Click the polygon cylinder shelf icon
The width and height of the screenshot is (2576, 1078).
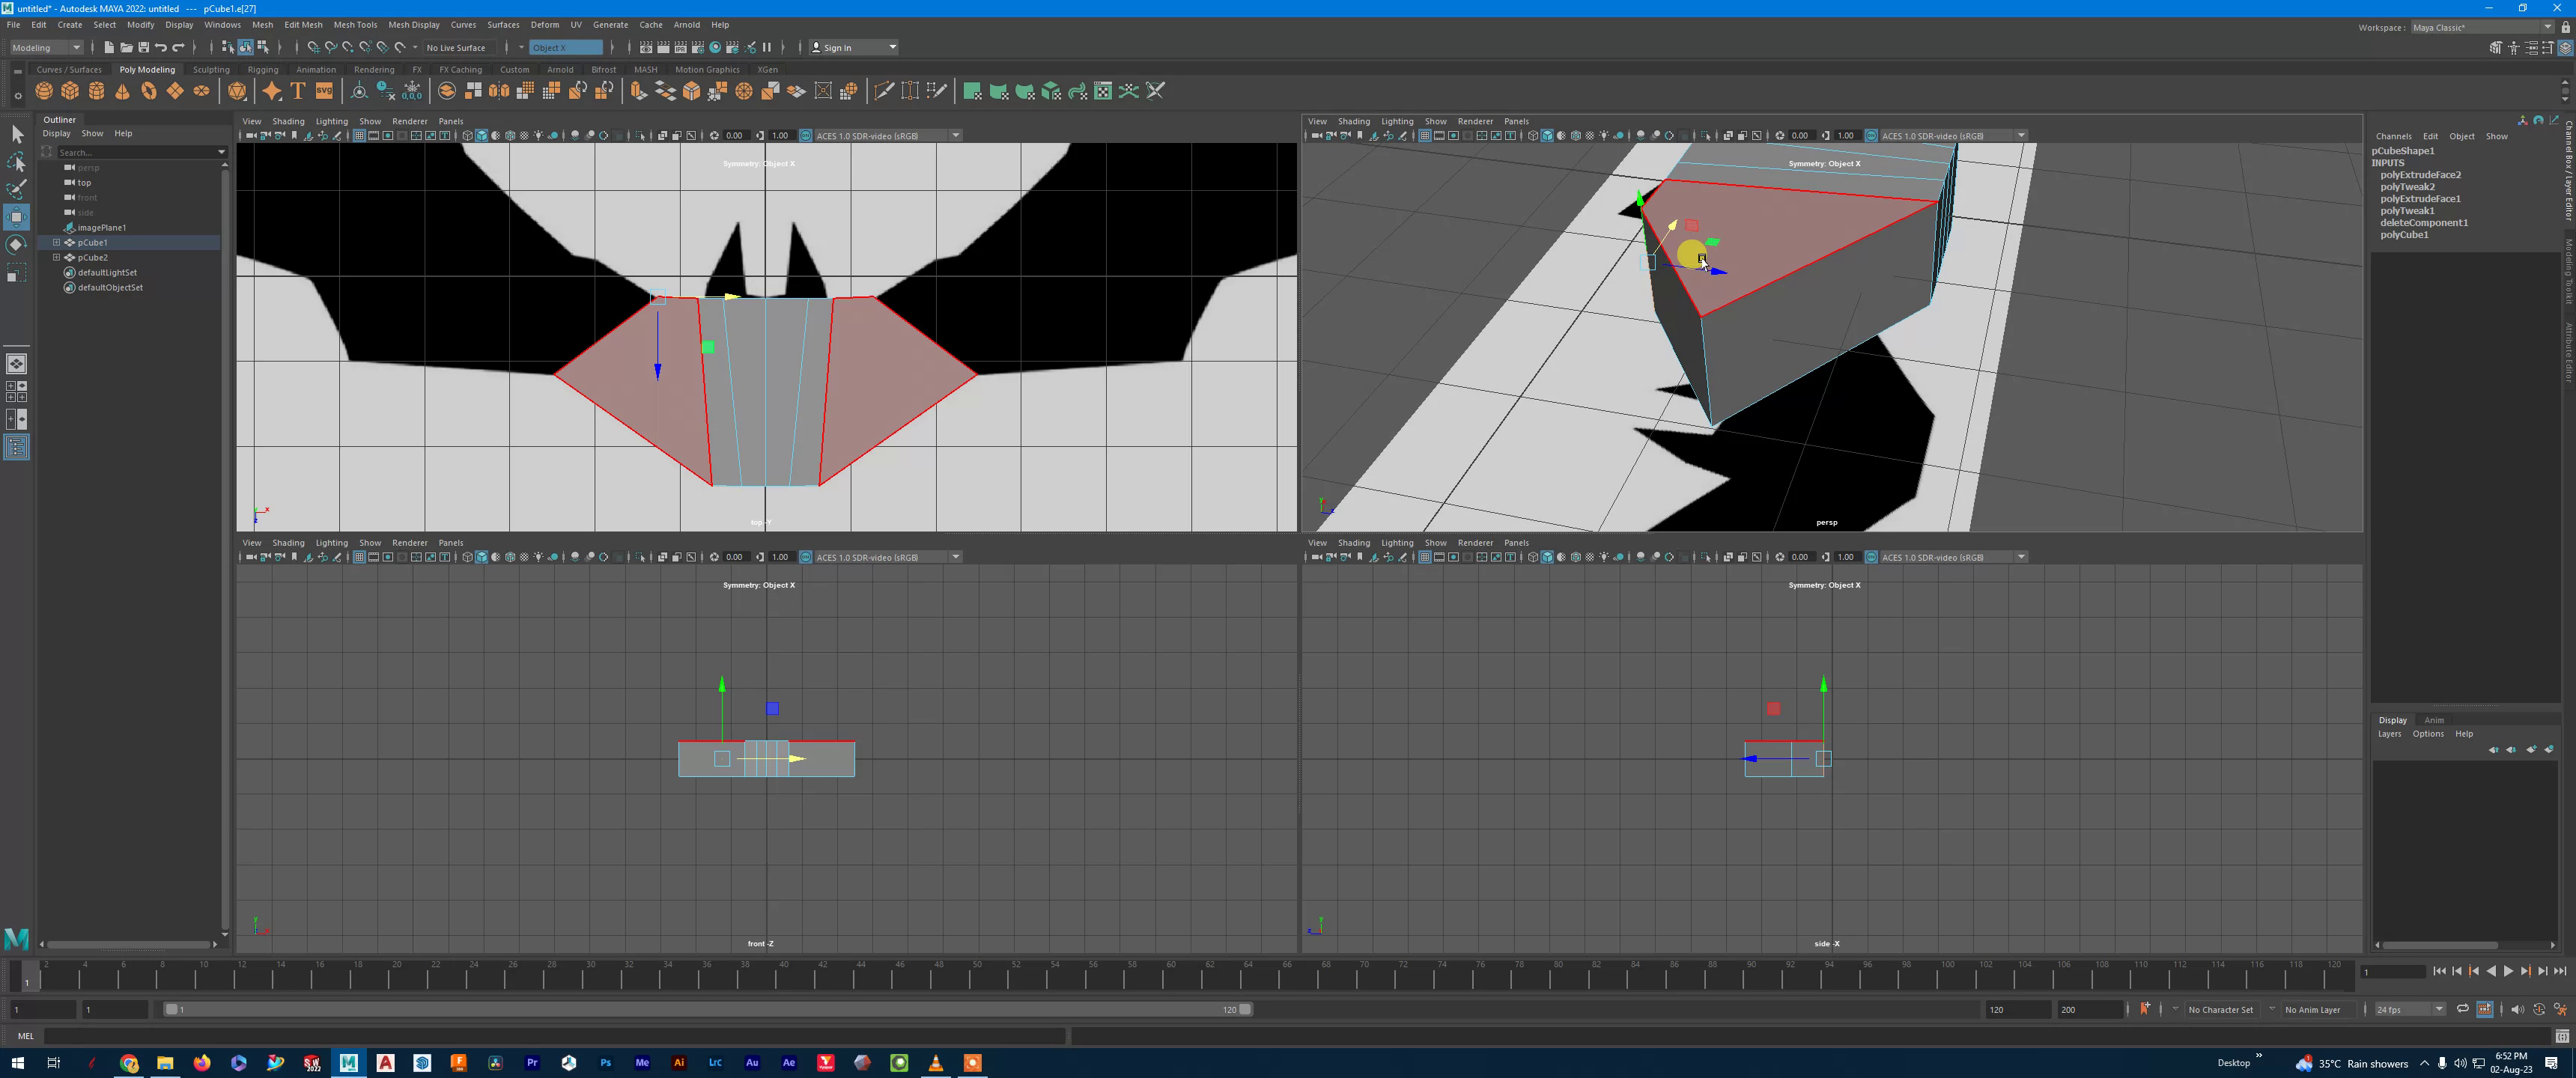[x=97, y=91]
